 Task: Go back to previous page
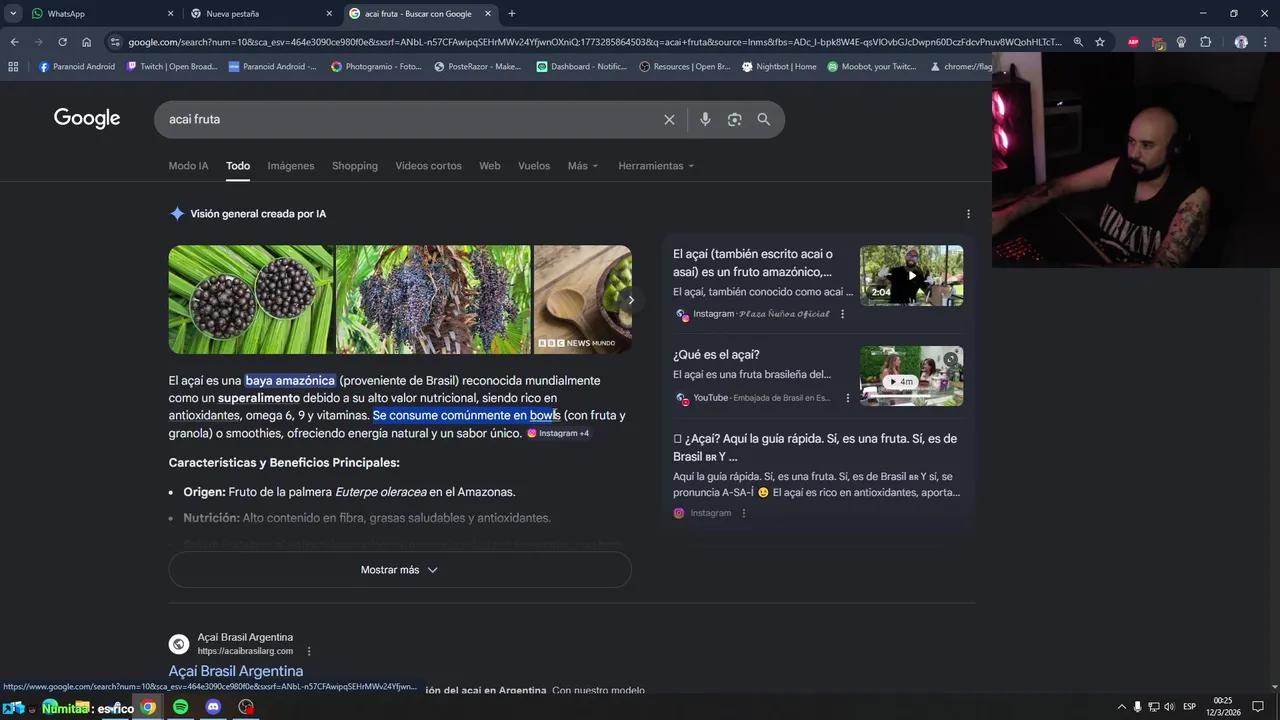[x=14, y=42]
